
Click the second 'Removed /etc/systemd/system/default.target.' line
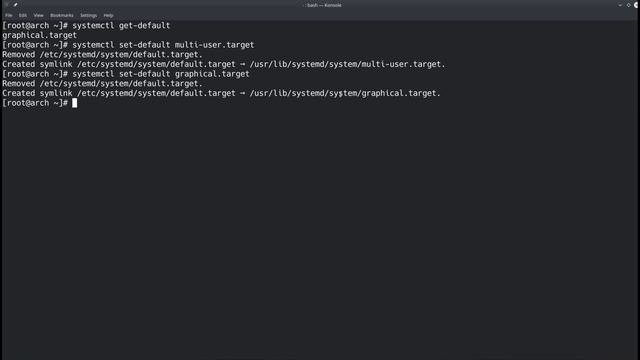point(102,84)
